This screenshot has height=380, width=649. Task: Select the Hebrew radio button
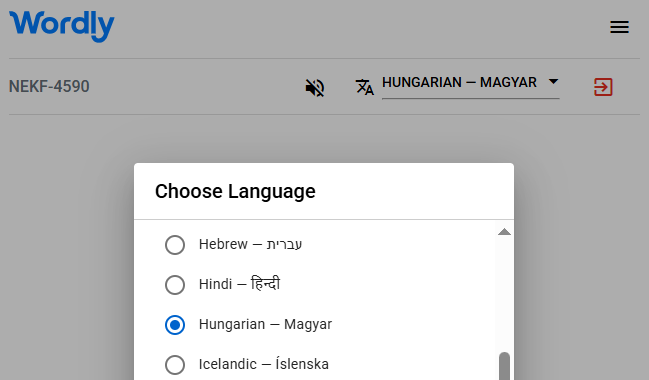click(175, 245)
